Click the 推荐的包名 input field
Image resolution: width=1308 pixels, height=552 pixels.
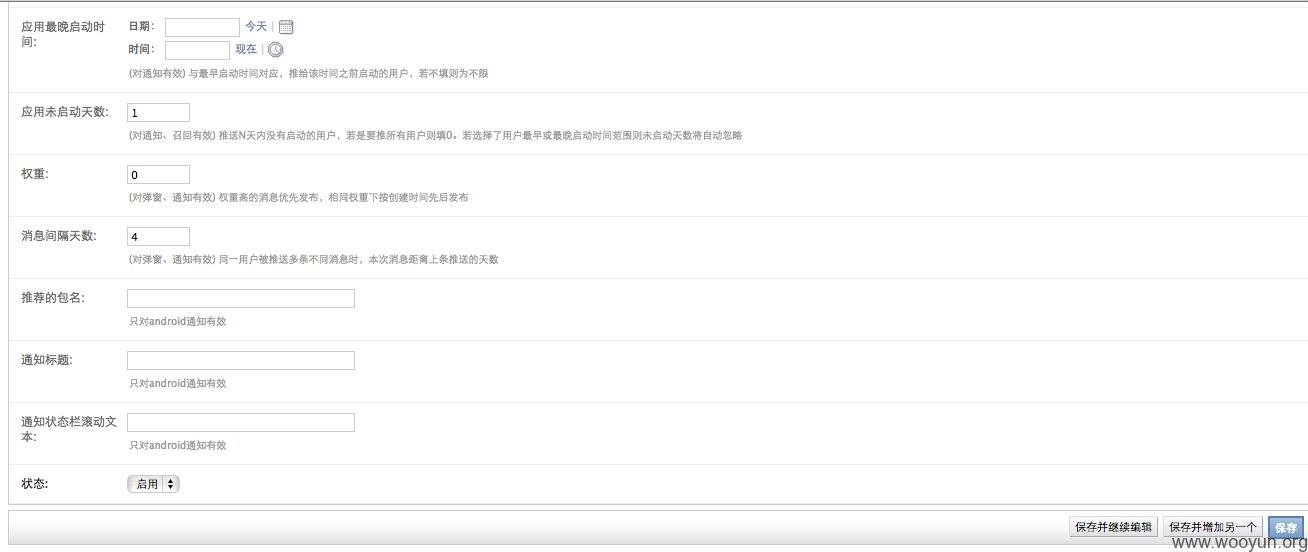click(241, 299)
